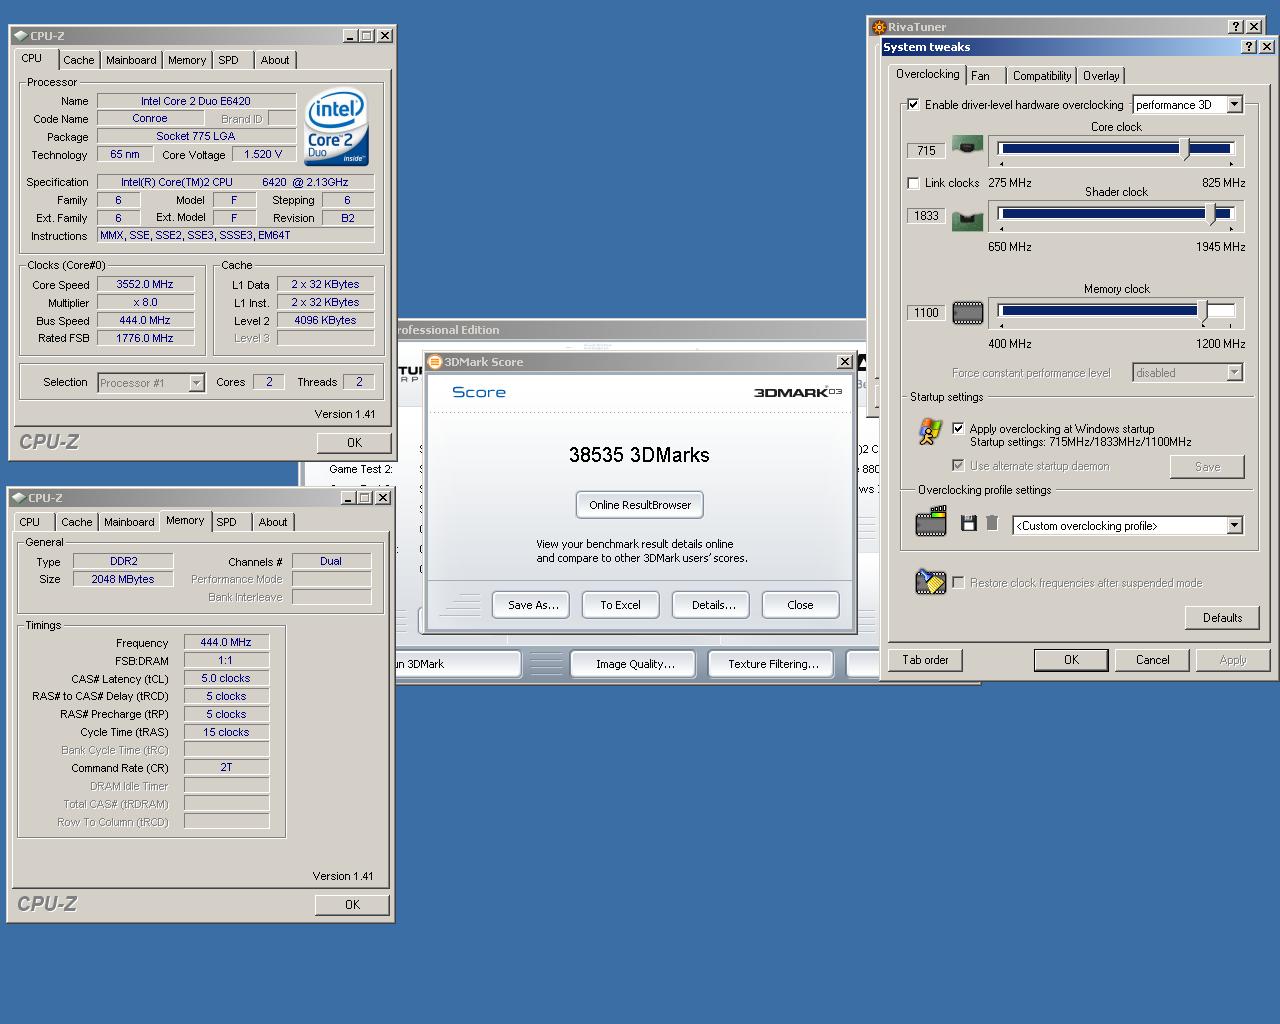Click the CAS# Latency 5.0 clocks value
Screen dimensions: 1280x1024
[x=226, y=678]
